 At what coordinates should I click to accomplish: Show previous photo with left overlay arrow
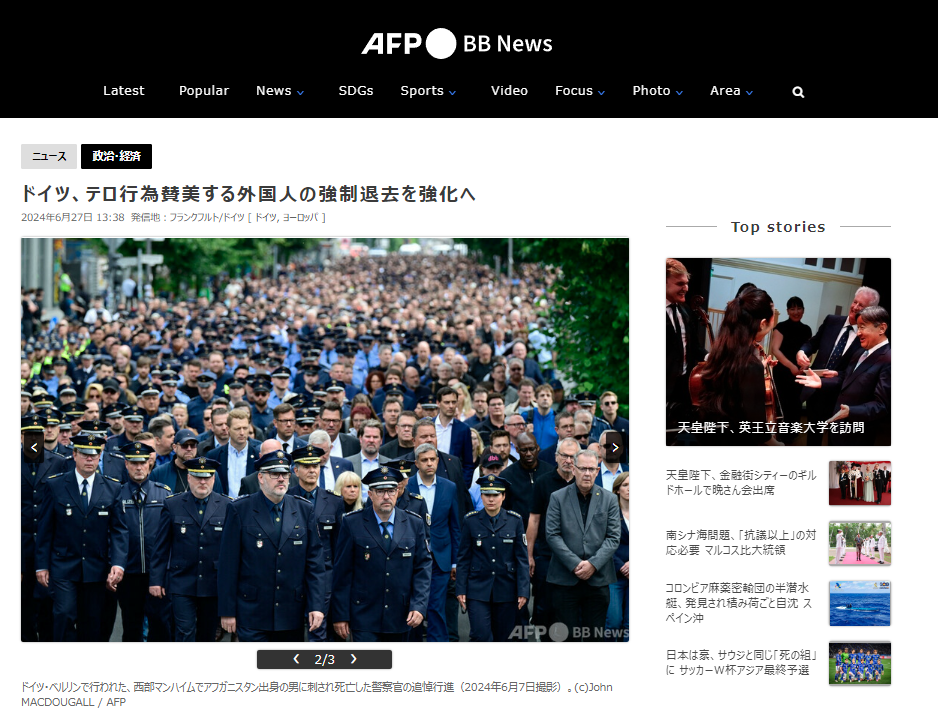[x=34, y=447]
